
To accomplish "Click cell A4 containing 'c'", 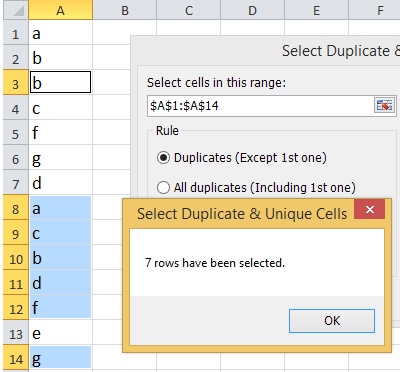I will pyautogui.click(x=60, y=107).
